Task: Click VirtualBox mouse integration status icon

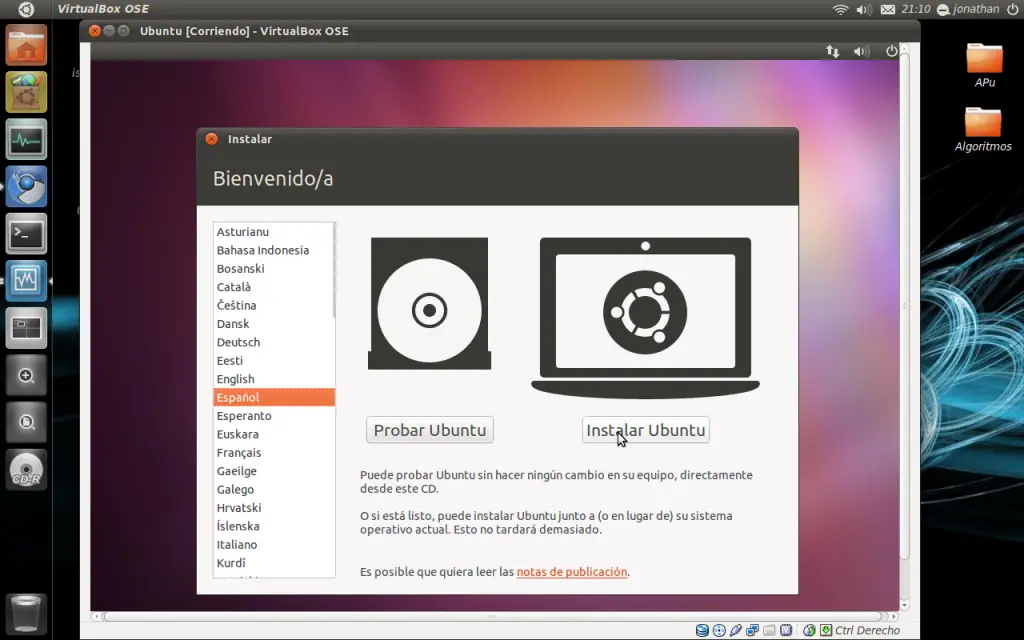Action: [x=809, y=630]
